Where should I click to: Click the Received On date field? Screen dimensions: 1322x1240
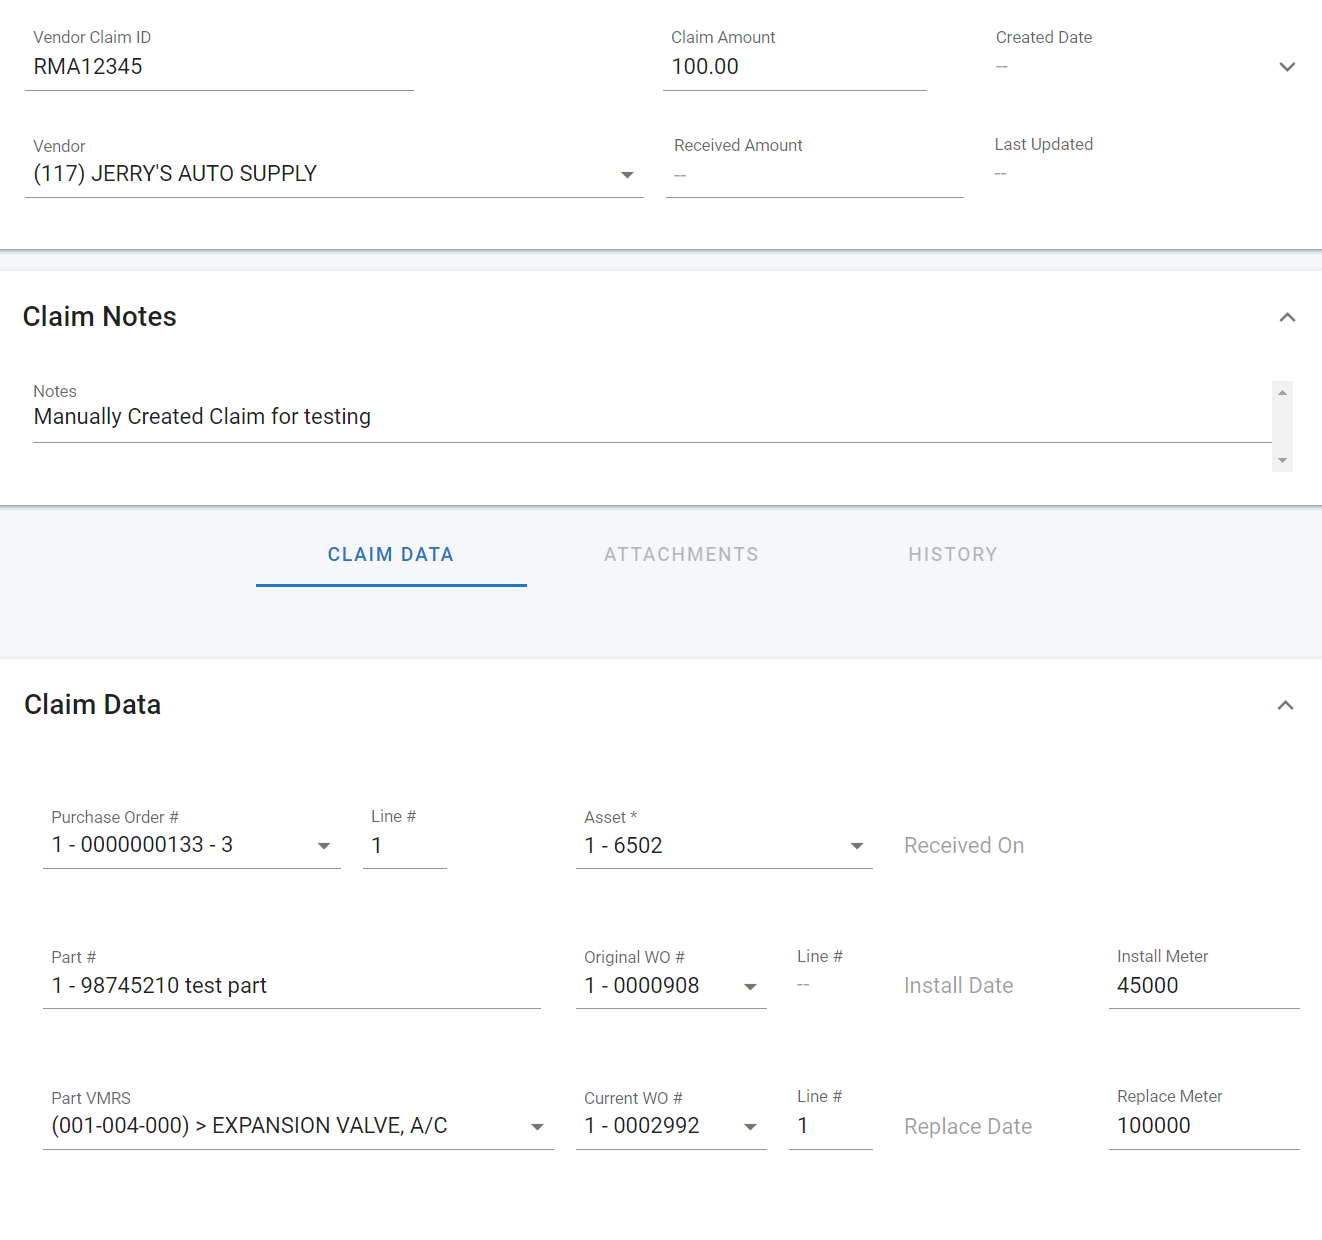click(964, 846)
